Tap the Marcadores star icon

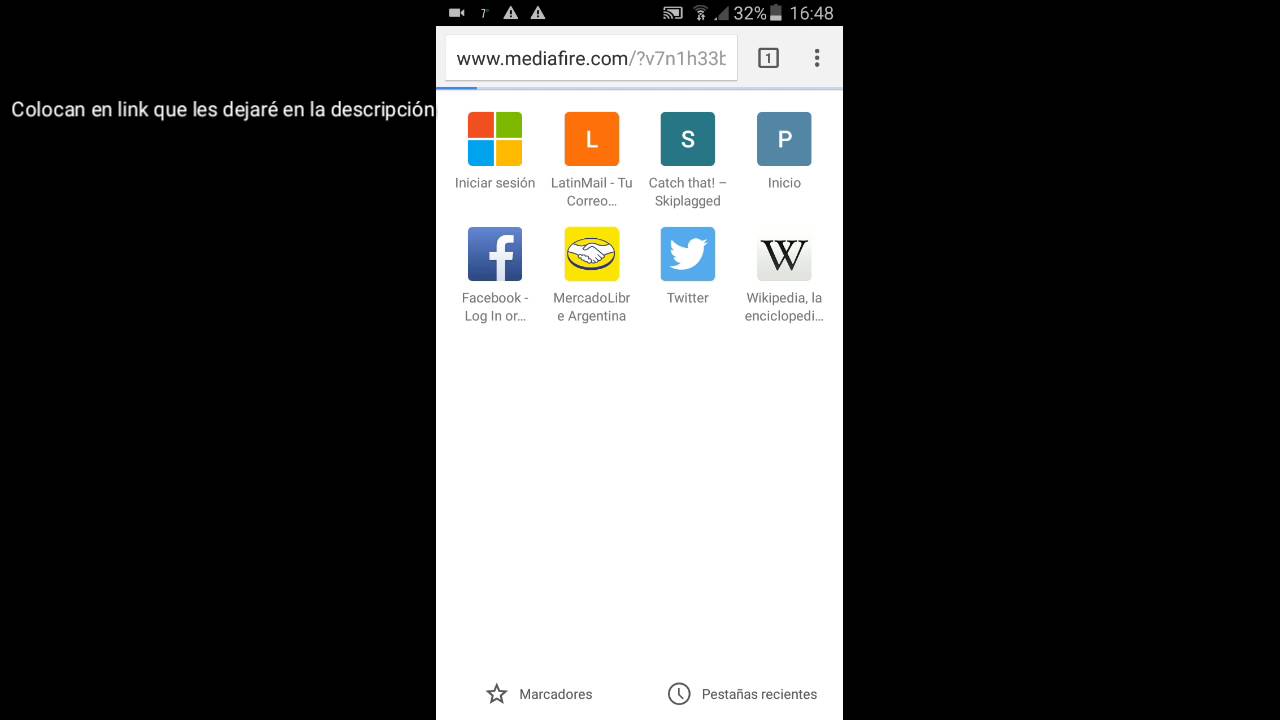click(x=497, y=694)
